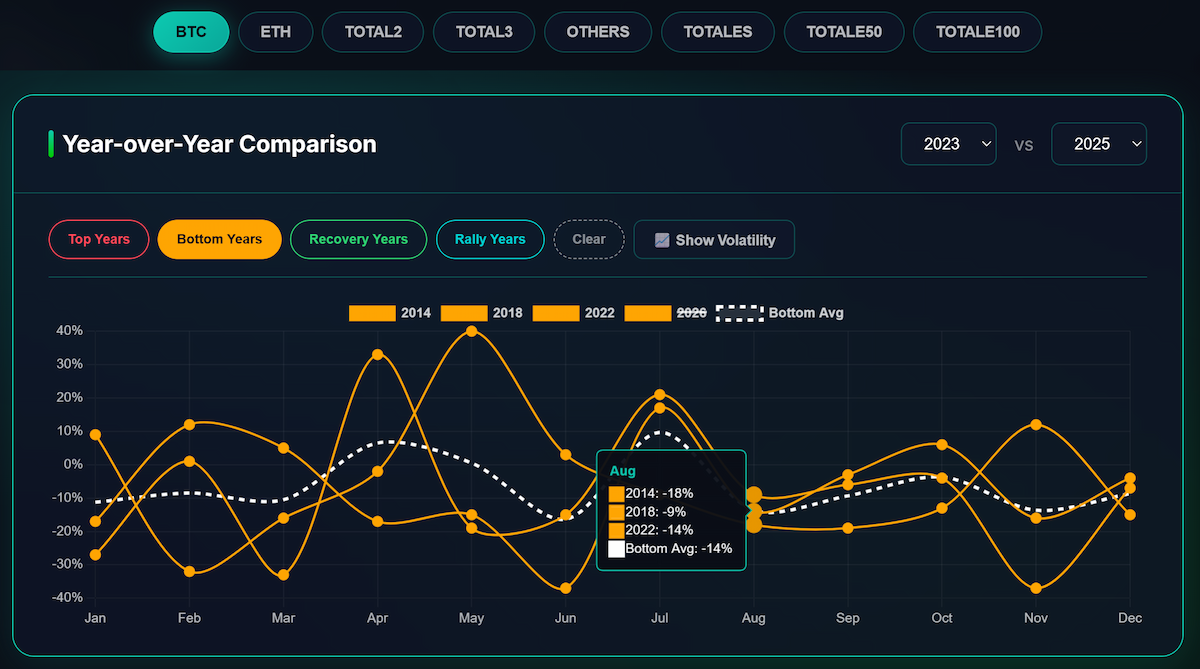
Task: Toggle the Bottom Avg dashed legend swatch
Action: click(x=740, y=313)
